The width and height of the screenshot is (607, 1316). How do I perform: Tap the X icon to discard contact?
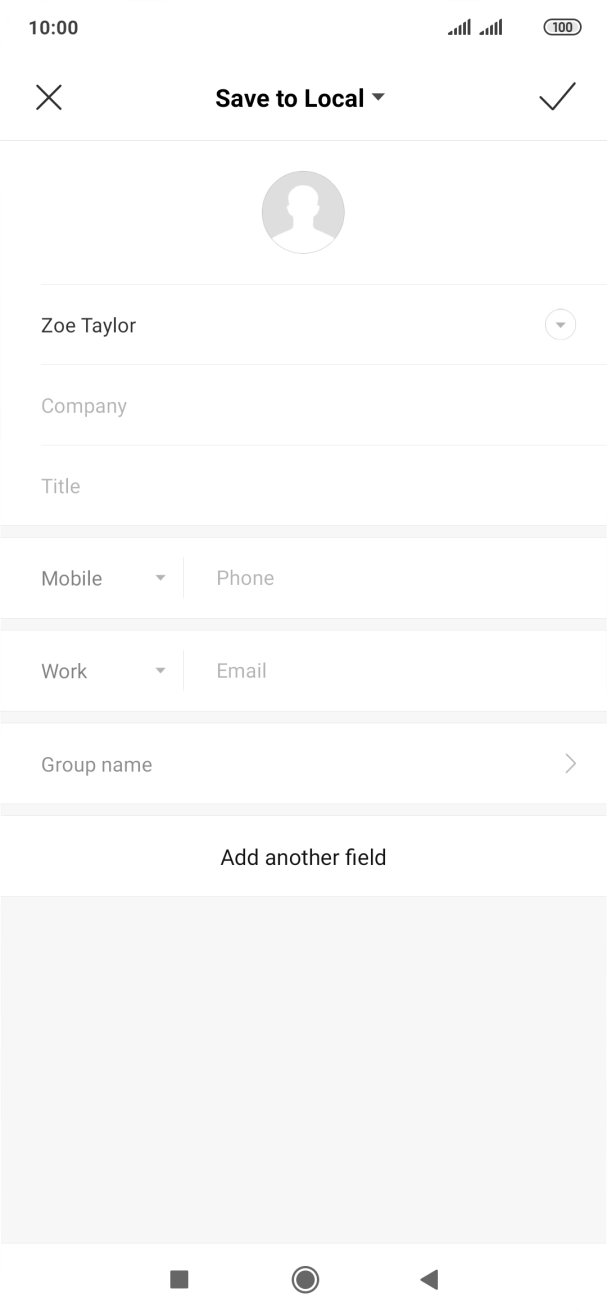49,97
